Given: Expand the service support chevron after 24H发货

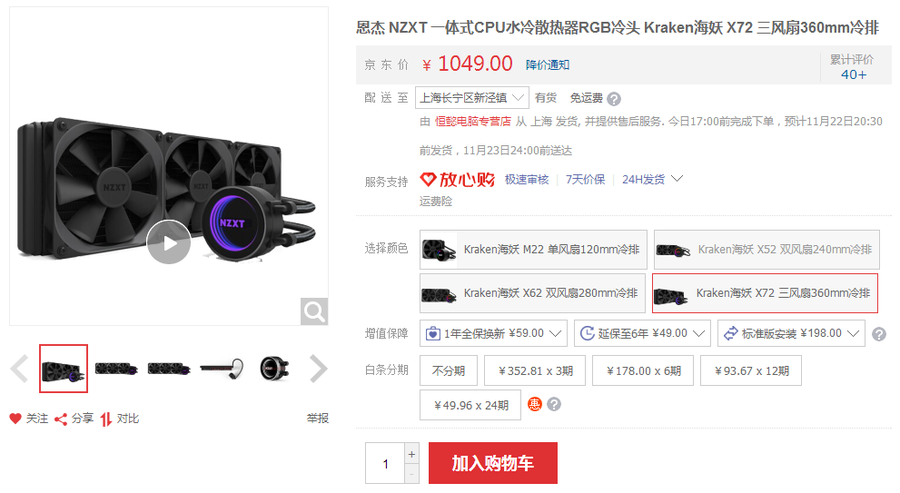Looking at the screenshot, I should coord(677,179).
